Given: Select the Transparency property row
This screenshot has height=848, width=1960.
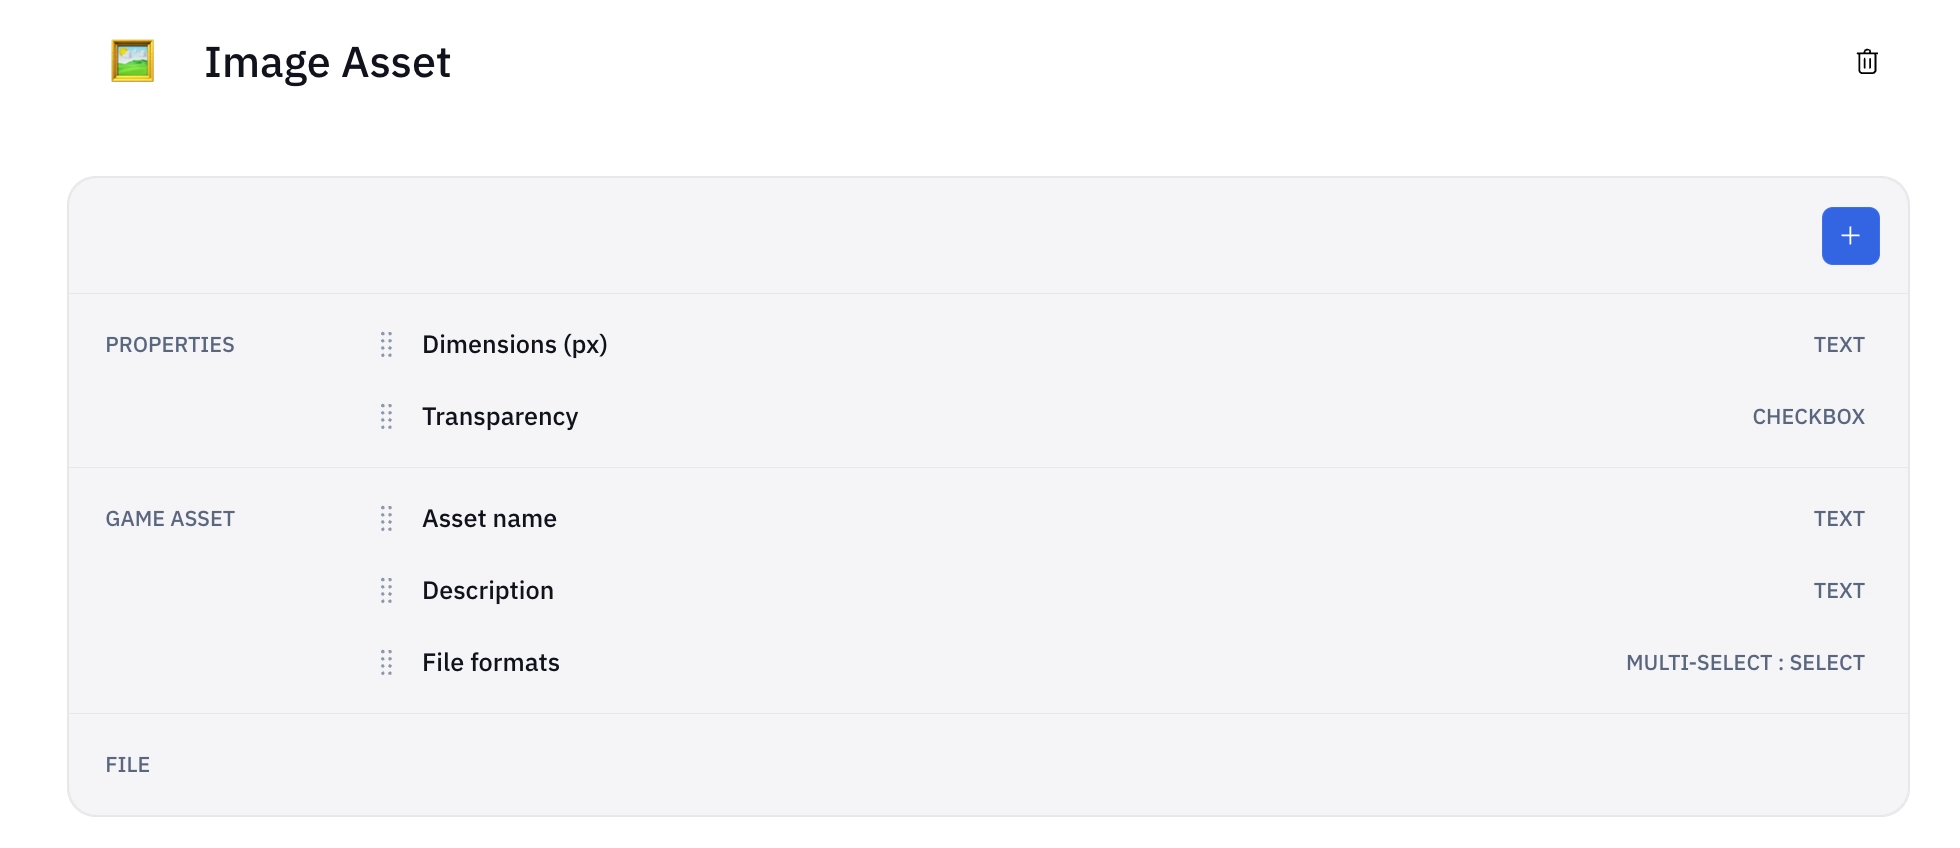Looking at the screenshot, I should 500,417.
